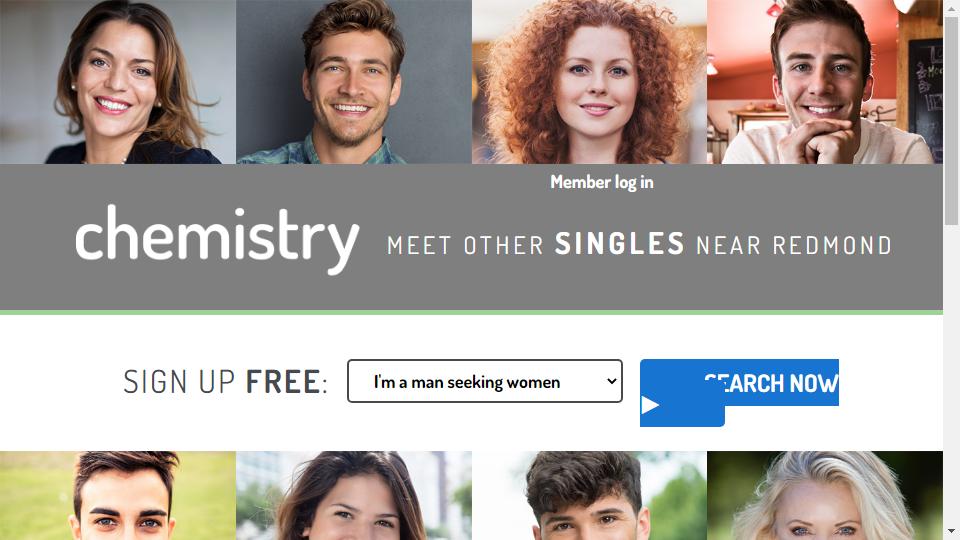The width and height of the screenshot is (960, 540).
Task: Open the "I'm a man seeking women" dropdown
Action: point(485,381)
